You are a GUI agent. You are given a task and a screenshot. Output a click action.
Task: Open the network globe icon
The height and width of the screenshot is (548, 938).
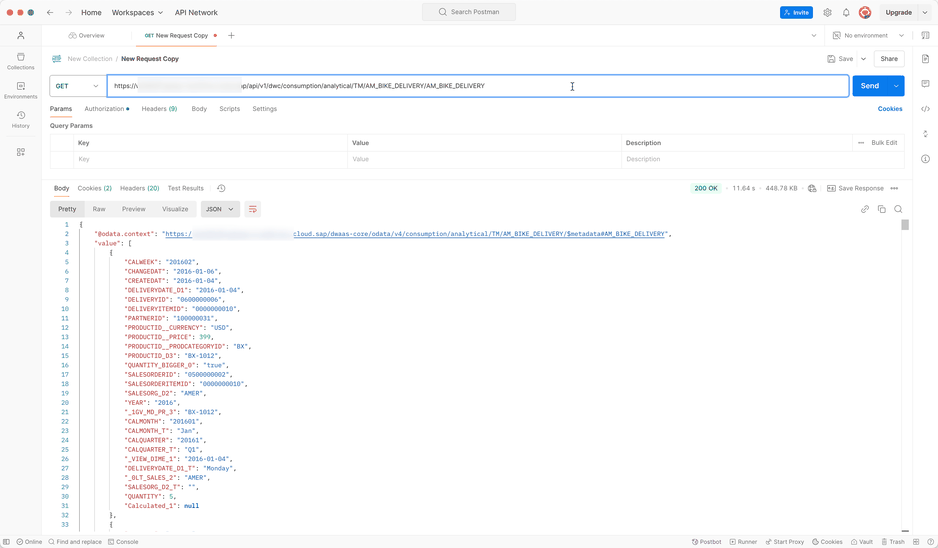point(812,188)
